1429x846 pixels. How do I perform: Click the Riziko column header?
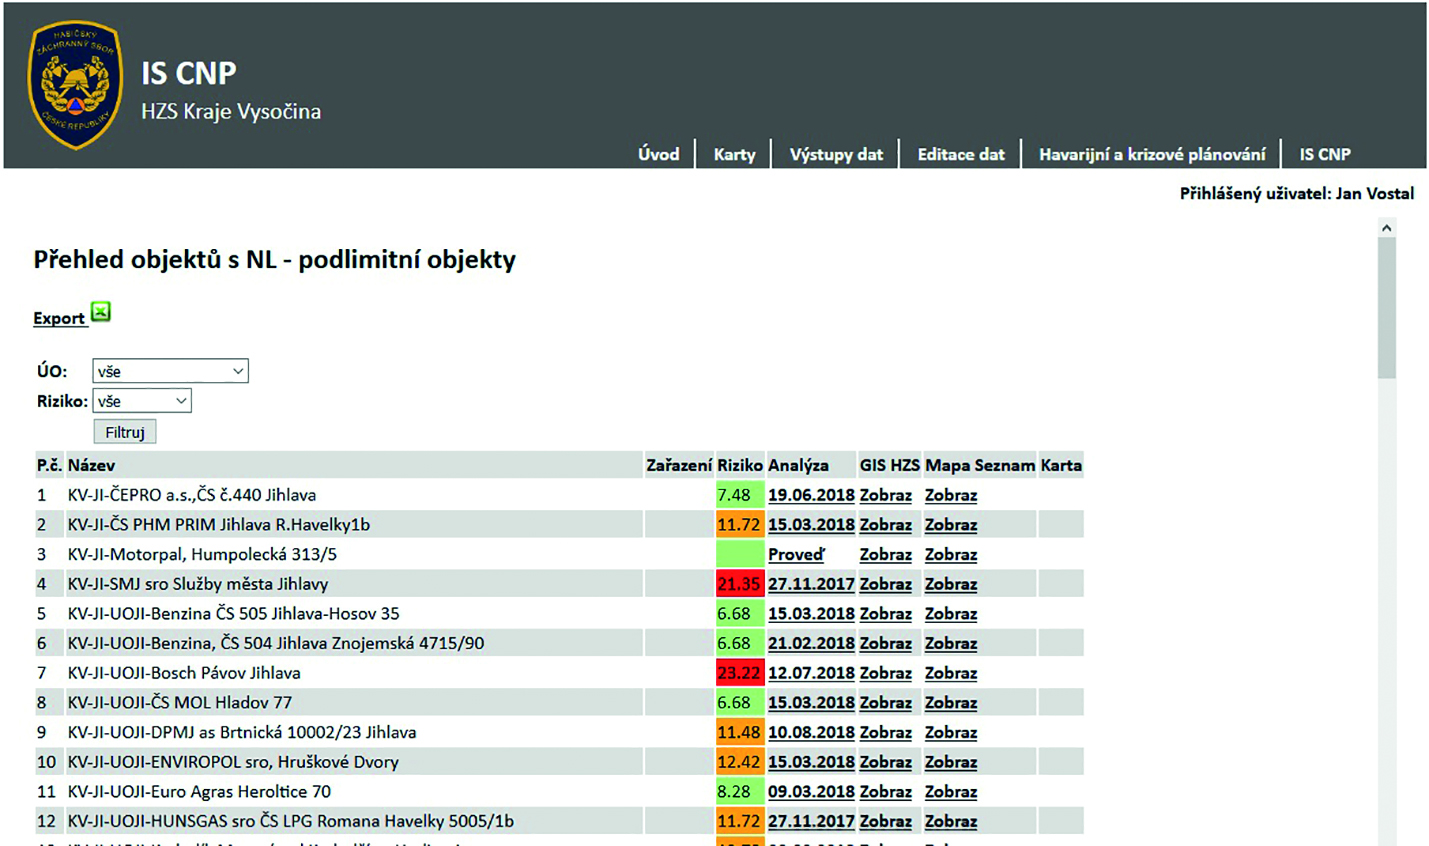(740, 465)
